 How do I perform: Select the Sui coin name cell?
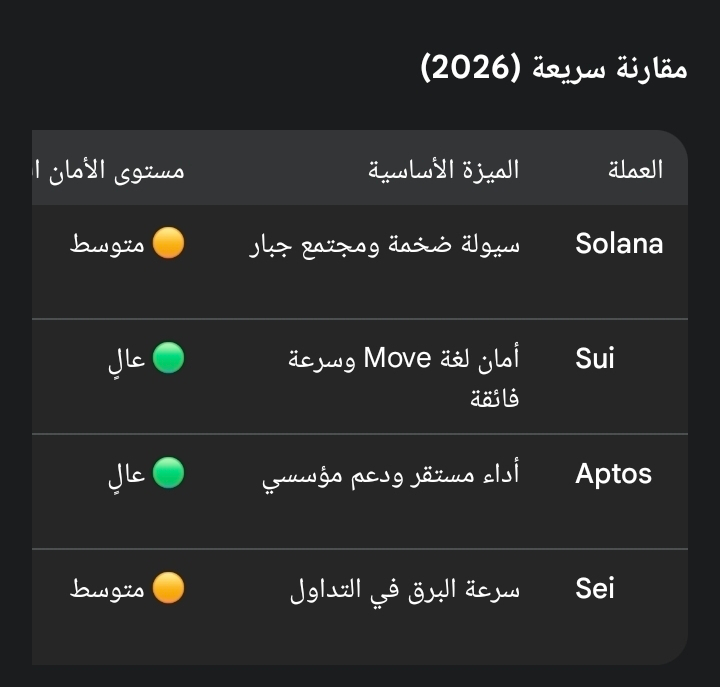595,359
